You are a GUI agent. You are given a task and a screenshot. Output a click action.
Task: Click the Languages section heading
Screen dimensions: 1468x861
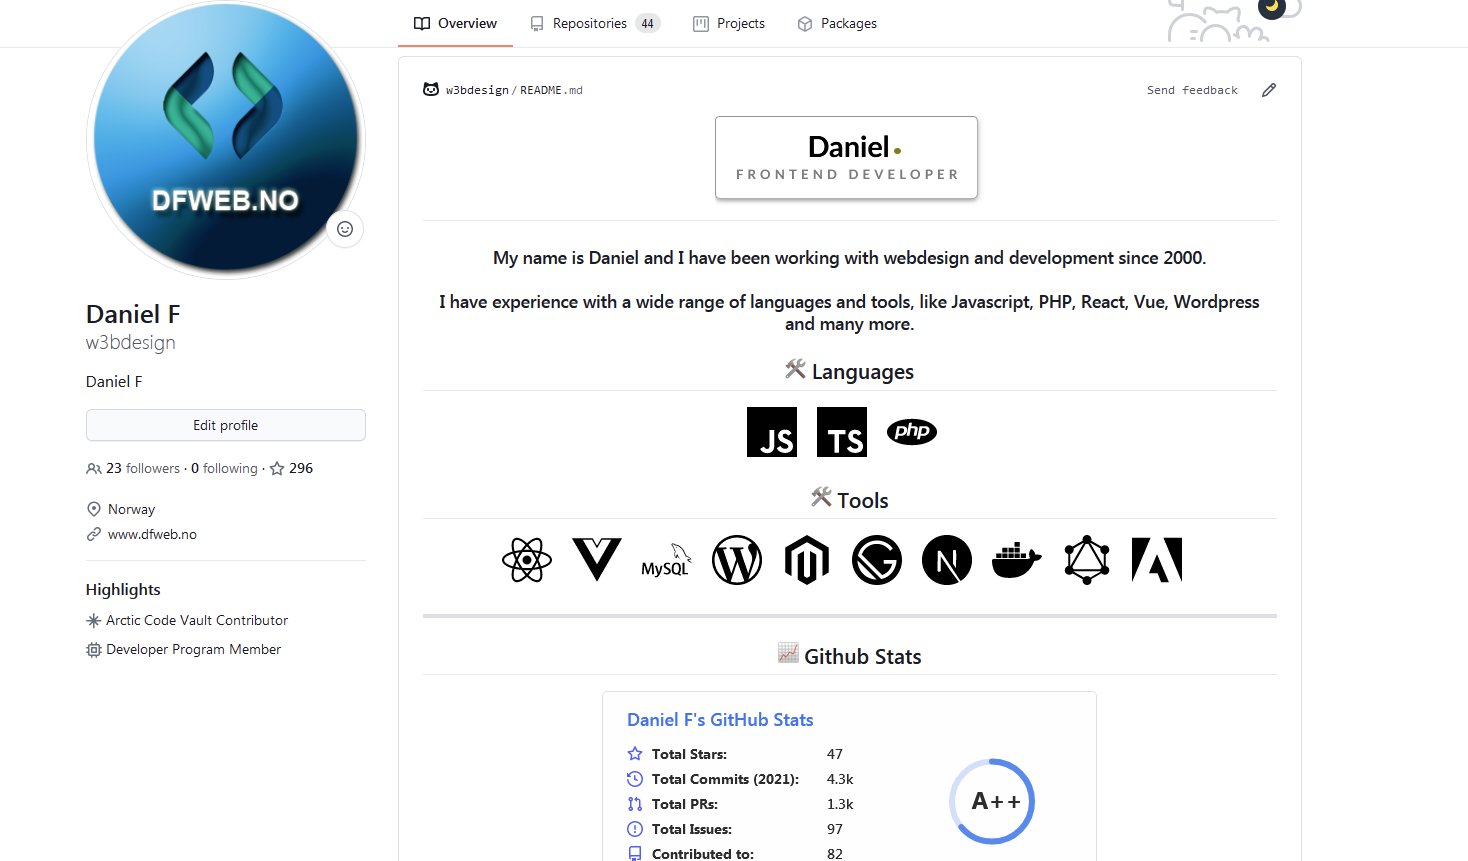coord(850,371)
